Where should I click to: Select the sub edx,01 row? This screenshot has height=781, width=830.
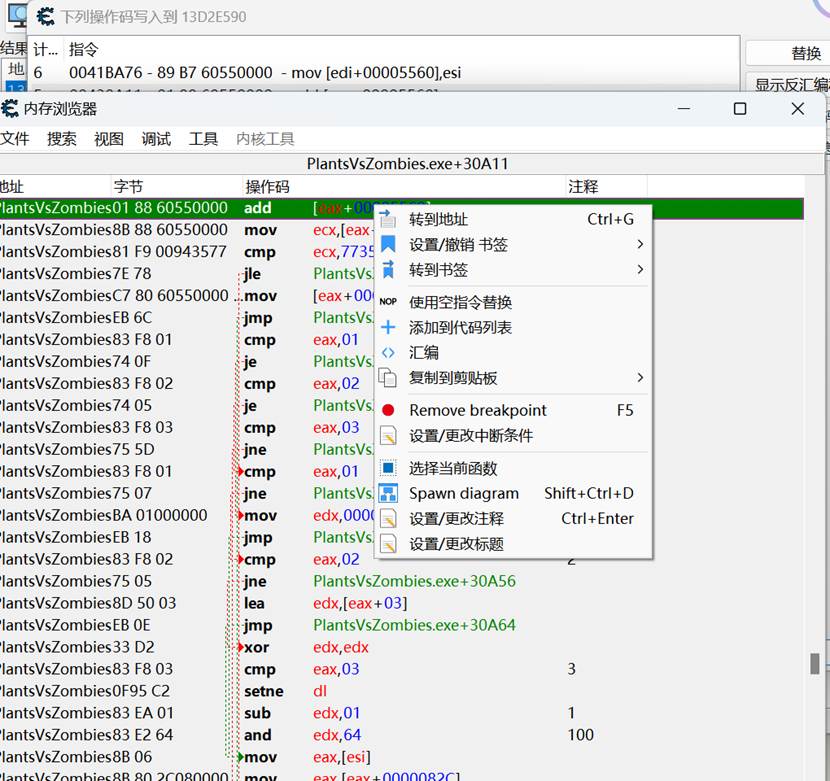(x=402, y=713)
